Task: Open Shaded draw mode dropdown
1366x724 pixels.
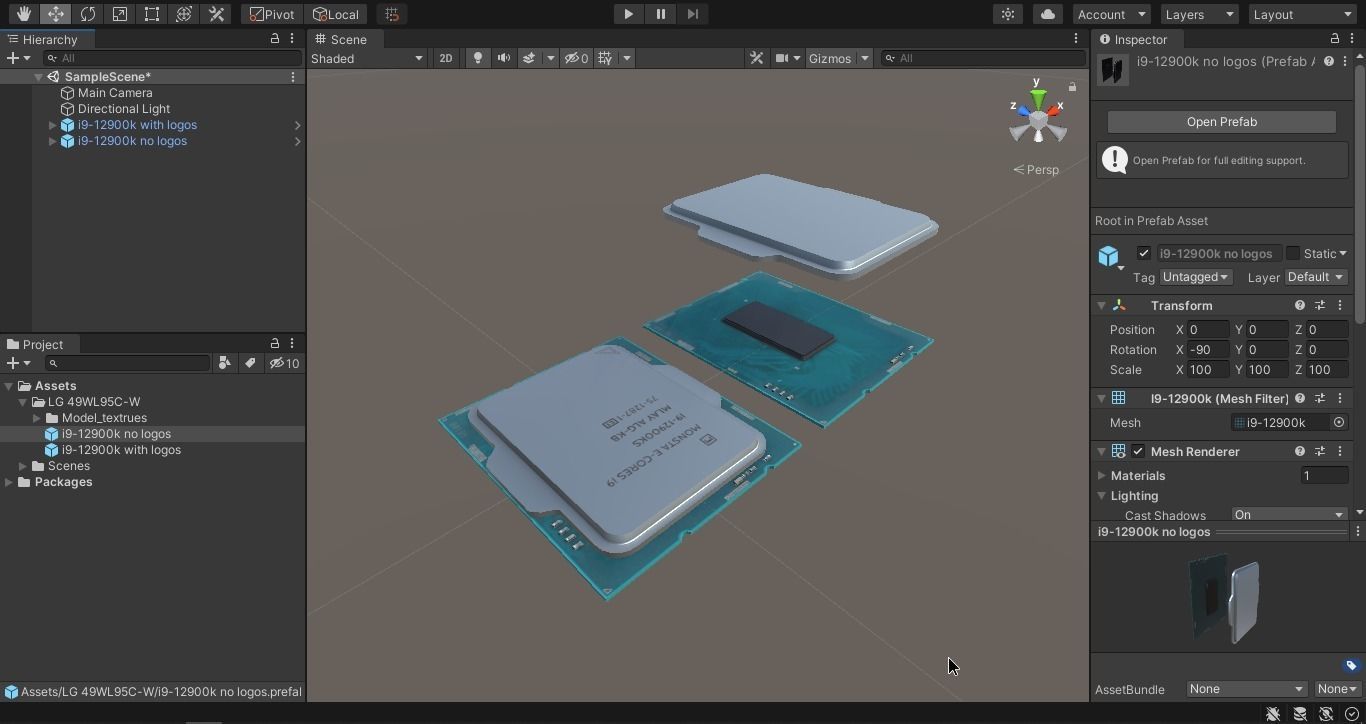Action: coord(367,58)
